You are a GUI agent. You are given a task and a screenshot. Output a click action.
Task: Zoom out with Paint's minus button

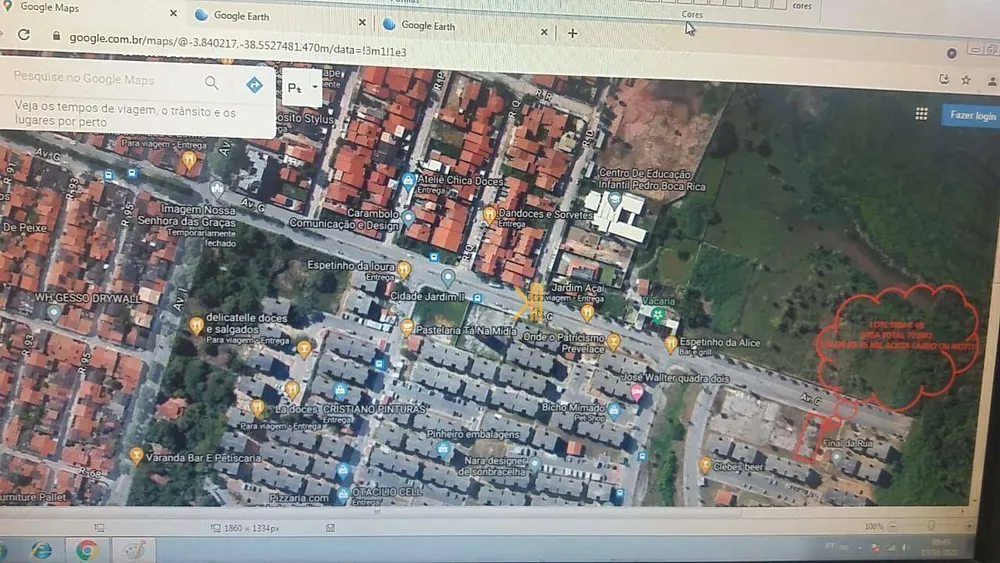click(892, 527)
